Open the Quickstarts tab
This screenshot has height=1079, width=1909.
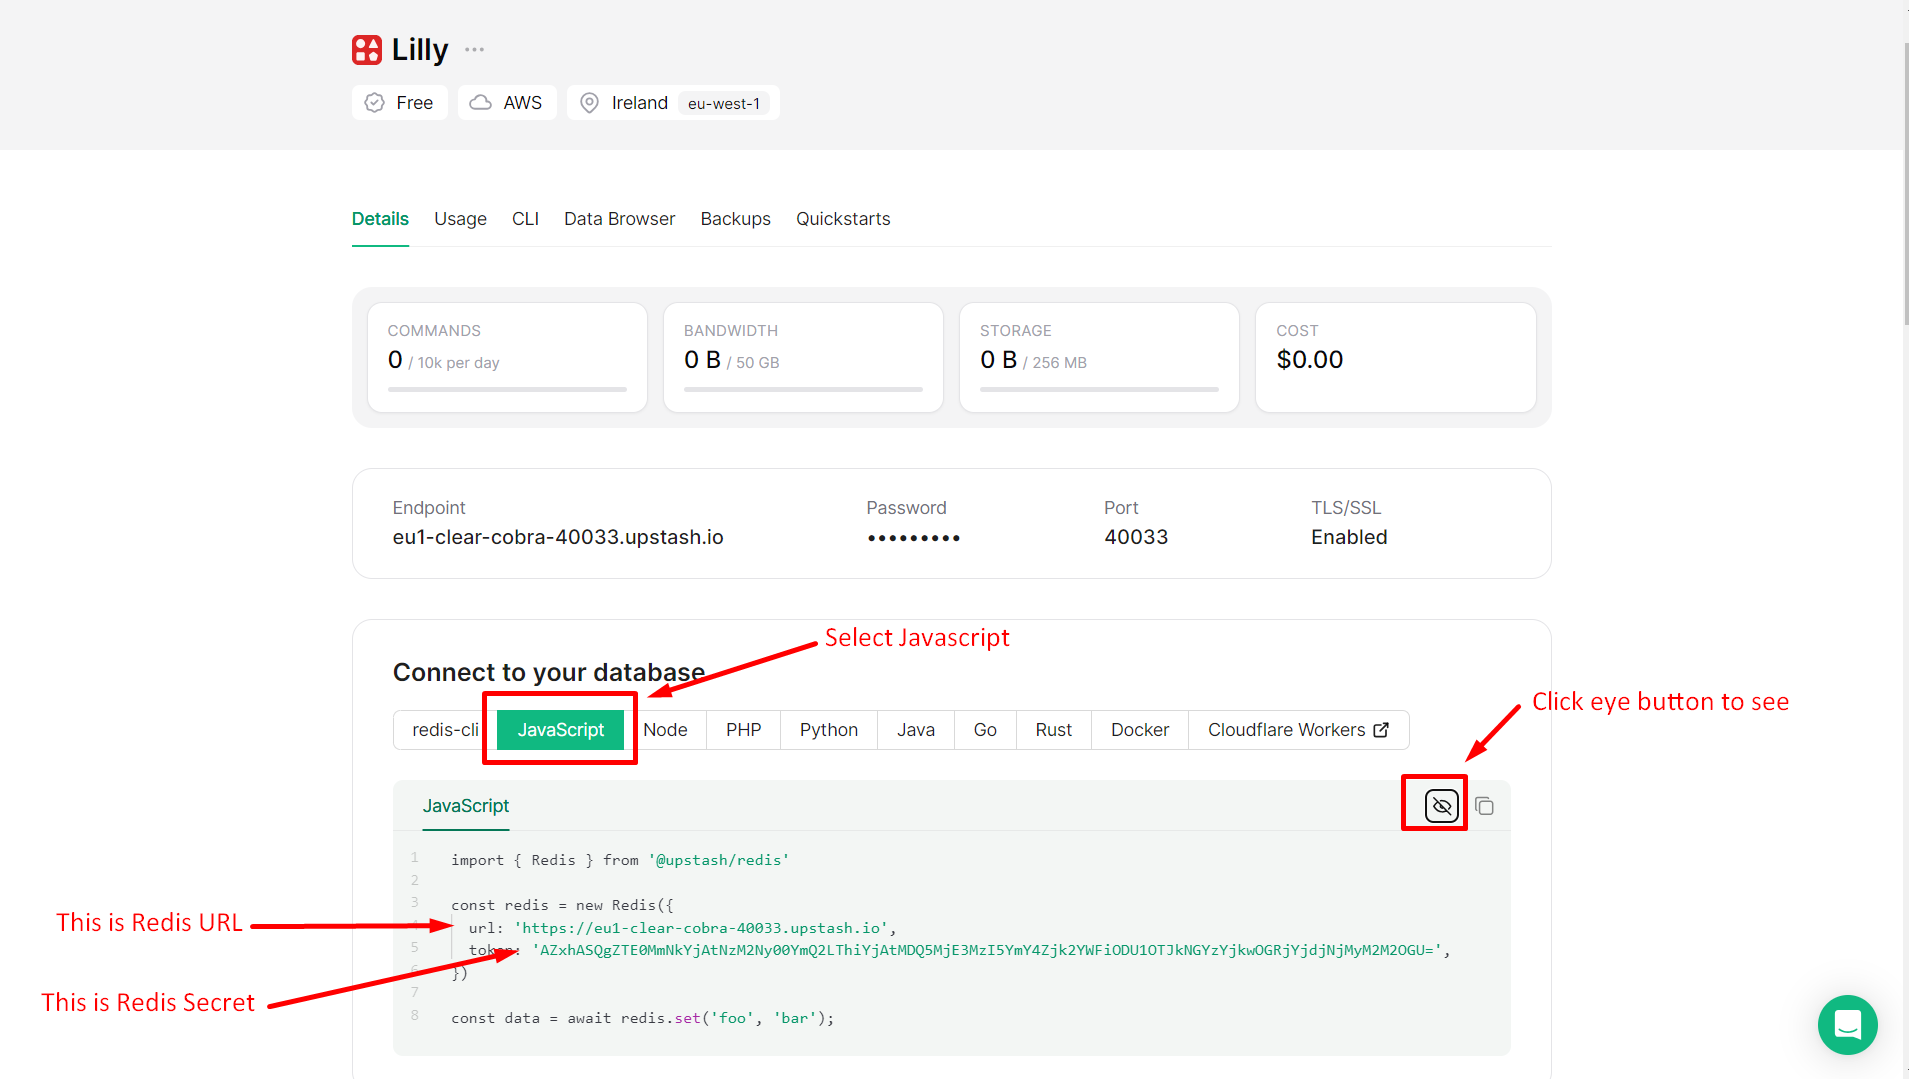click(x=843, y=219)
